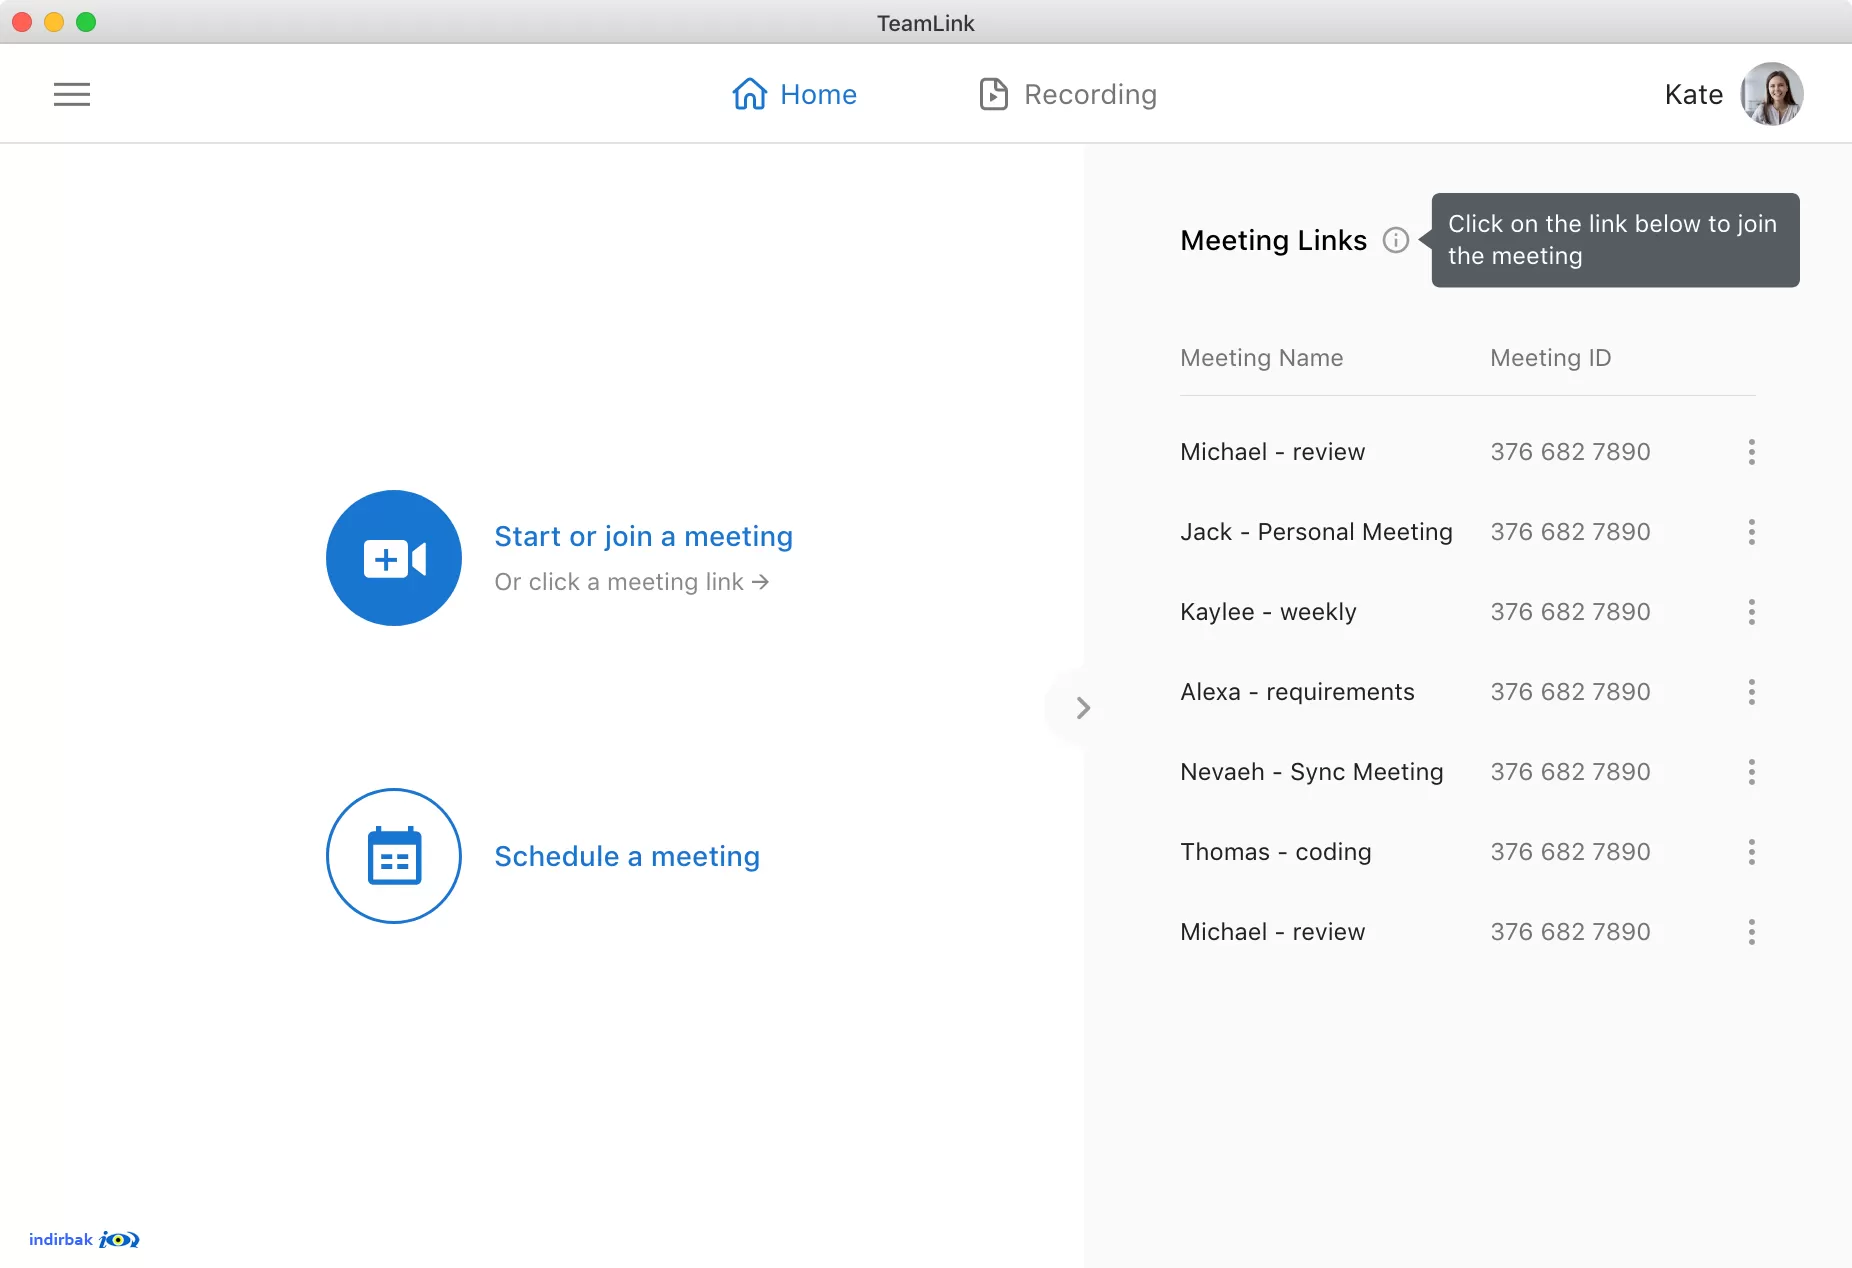
Task: Click the username Kate
Action: coord(1693,94)
